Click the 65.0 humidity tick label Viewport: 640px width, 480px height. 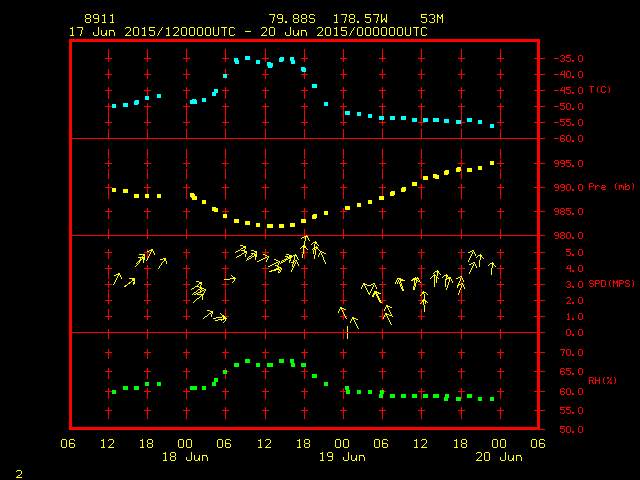(x=571, y=372)
